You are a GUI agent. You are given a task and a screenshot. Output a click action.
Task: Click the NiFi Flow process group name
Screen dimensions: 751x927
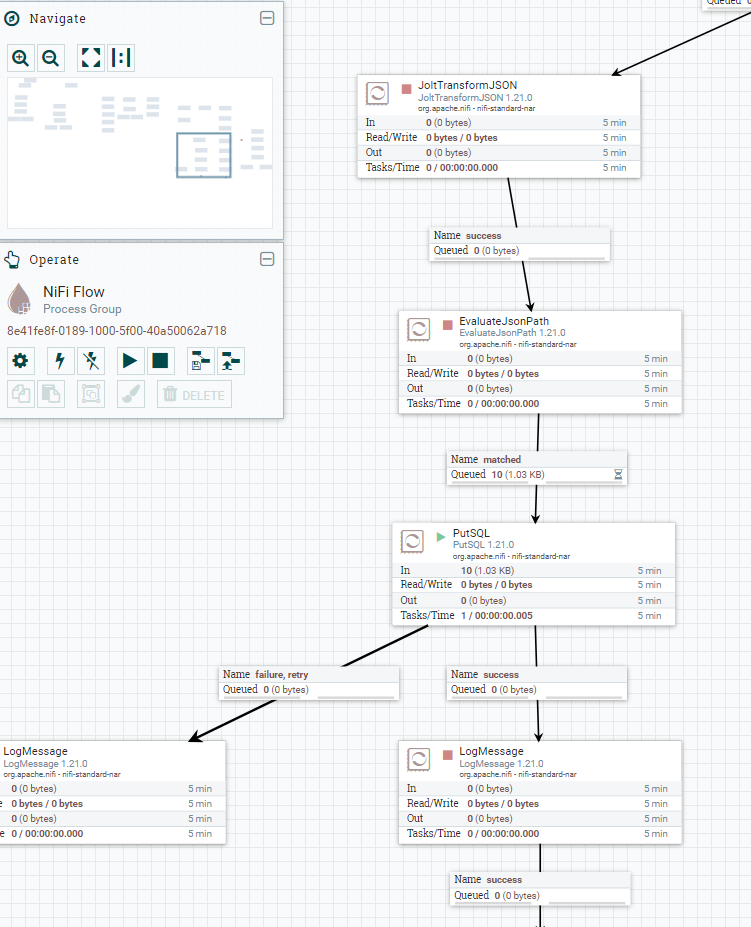[74, 292]
